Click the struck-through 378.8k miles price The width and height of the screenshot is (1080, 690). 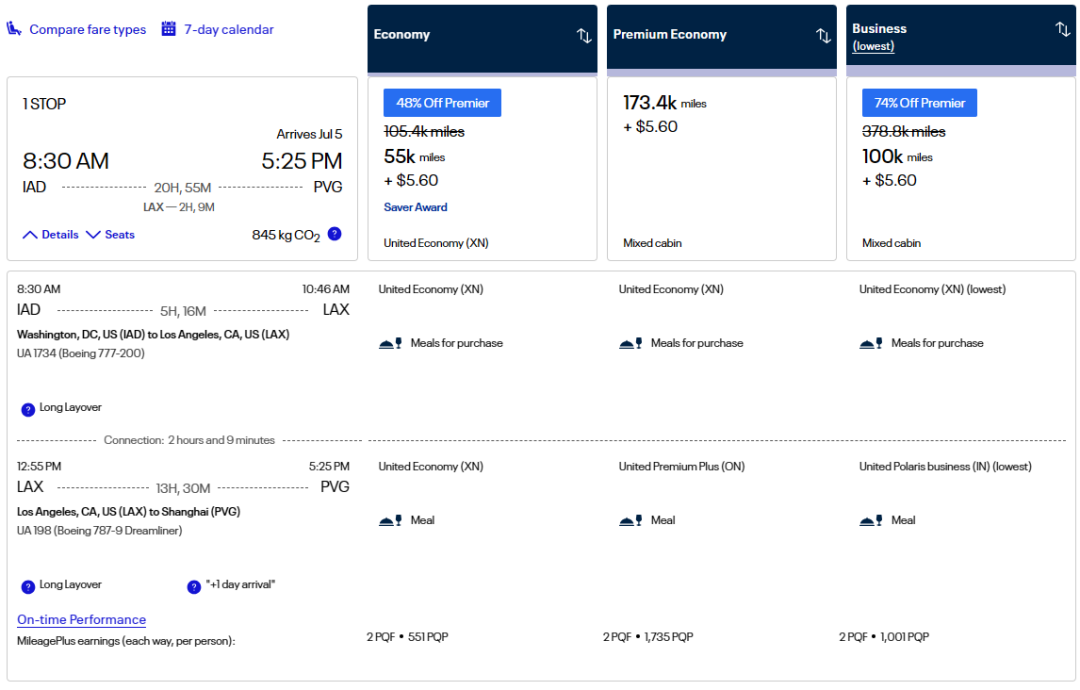tap(904, 132)
